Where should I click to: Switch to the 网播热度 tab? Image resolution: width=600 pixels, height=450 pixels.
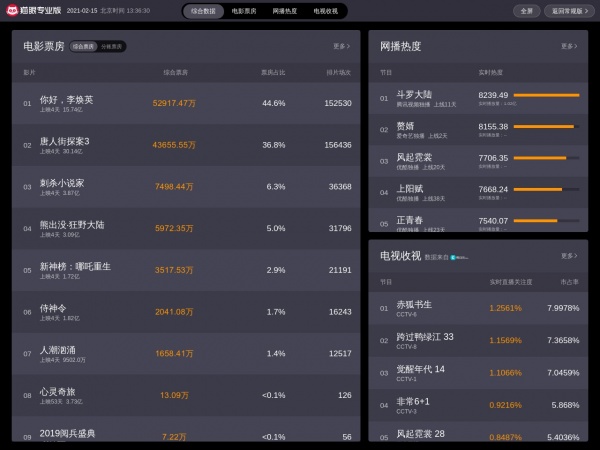pyautogui.click(x=285, y=11)
